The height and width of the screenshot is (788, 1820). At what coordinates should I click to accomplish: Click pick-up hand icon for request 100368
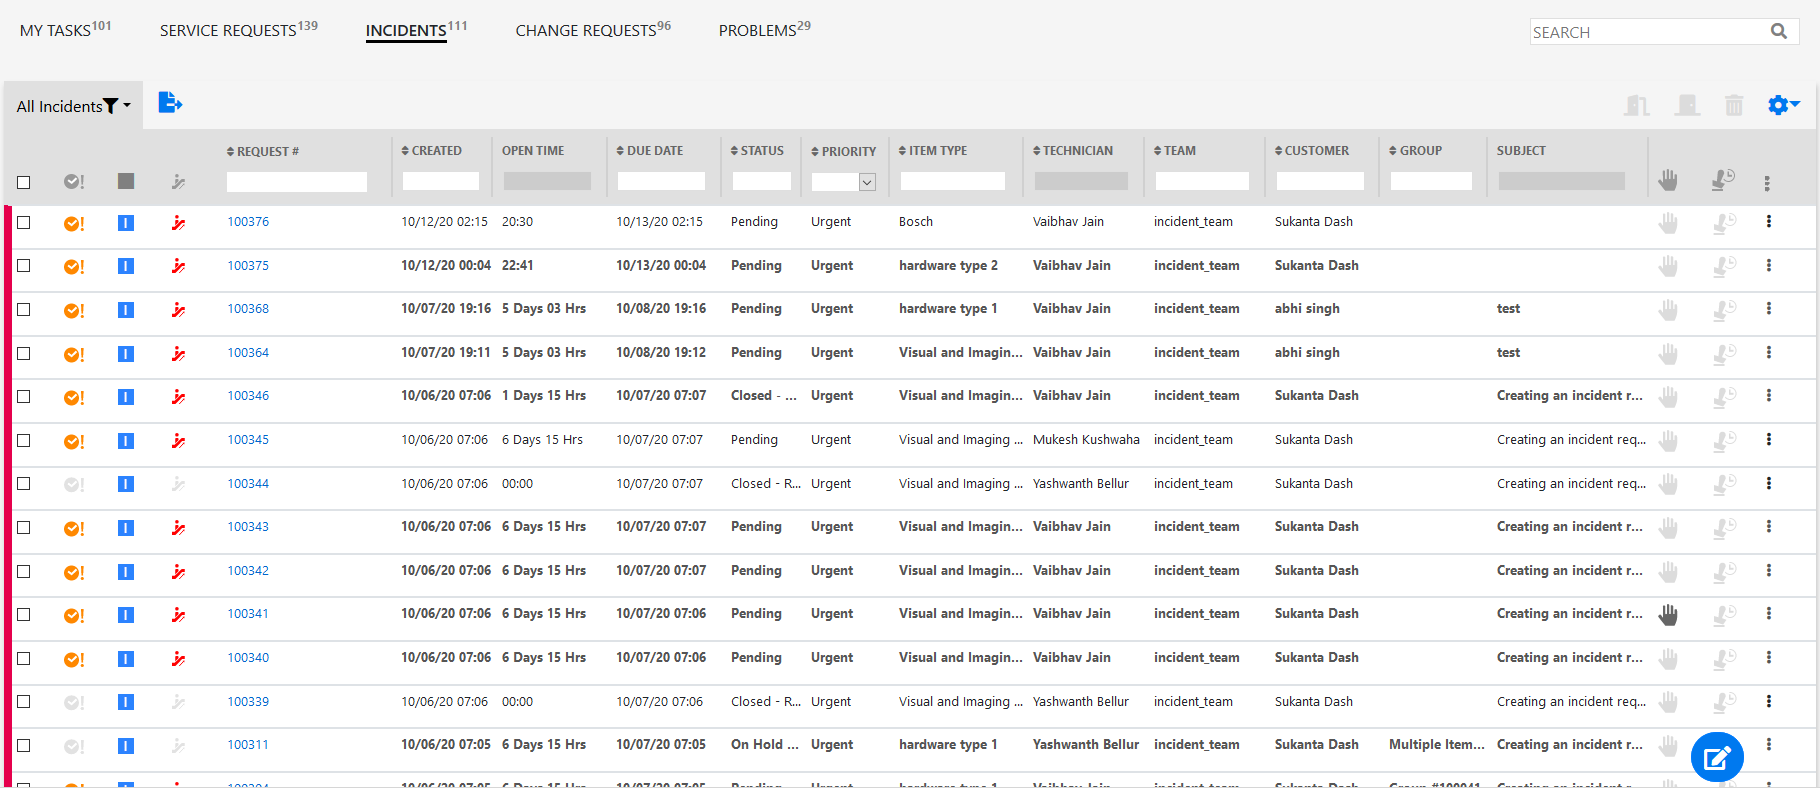1668,310
